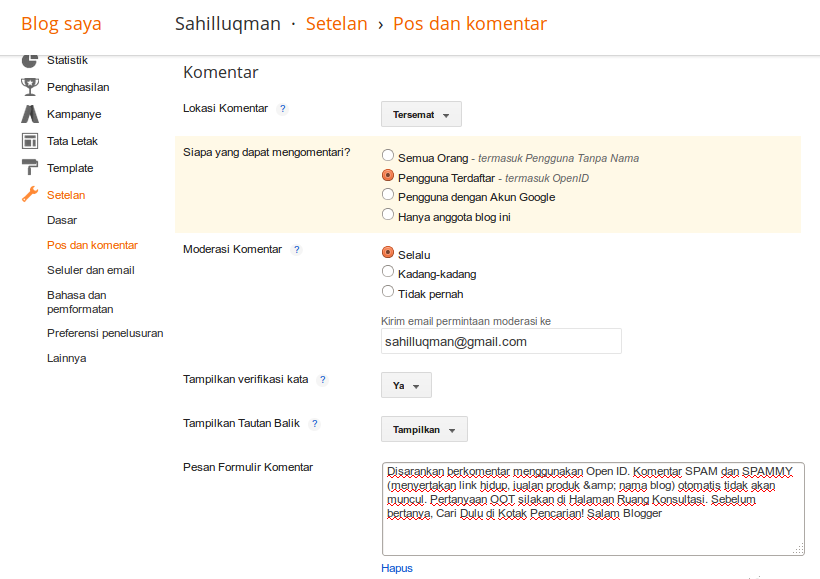Open Preferensi penelusuran settings page

click(105, 333)
